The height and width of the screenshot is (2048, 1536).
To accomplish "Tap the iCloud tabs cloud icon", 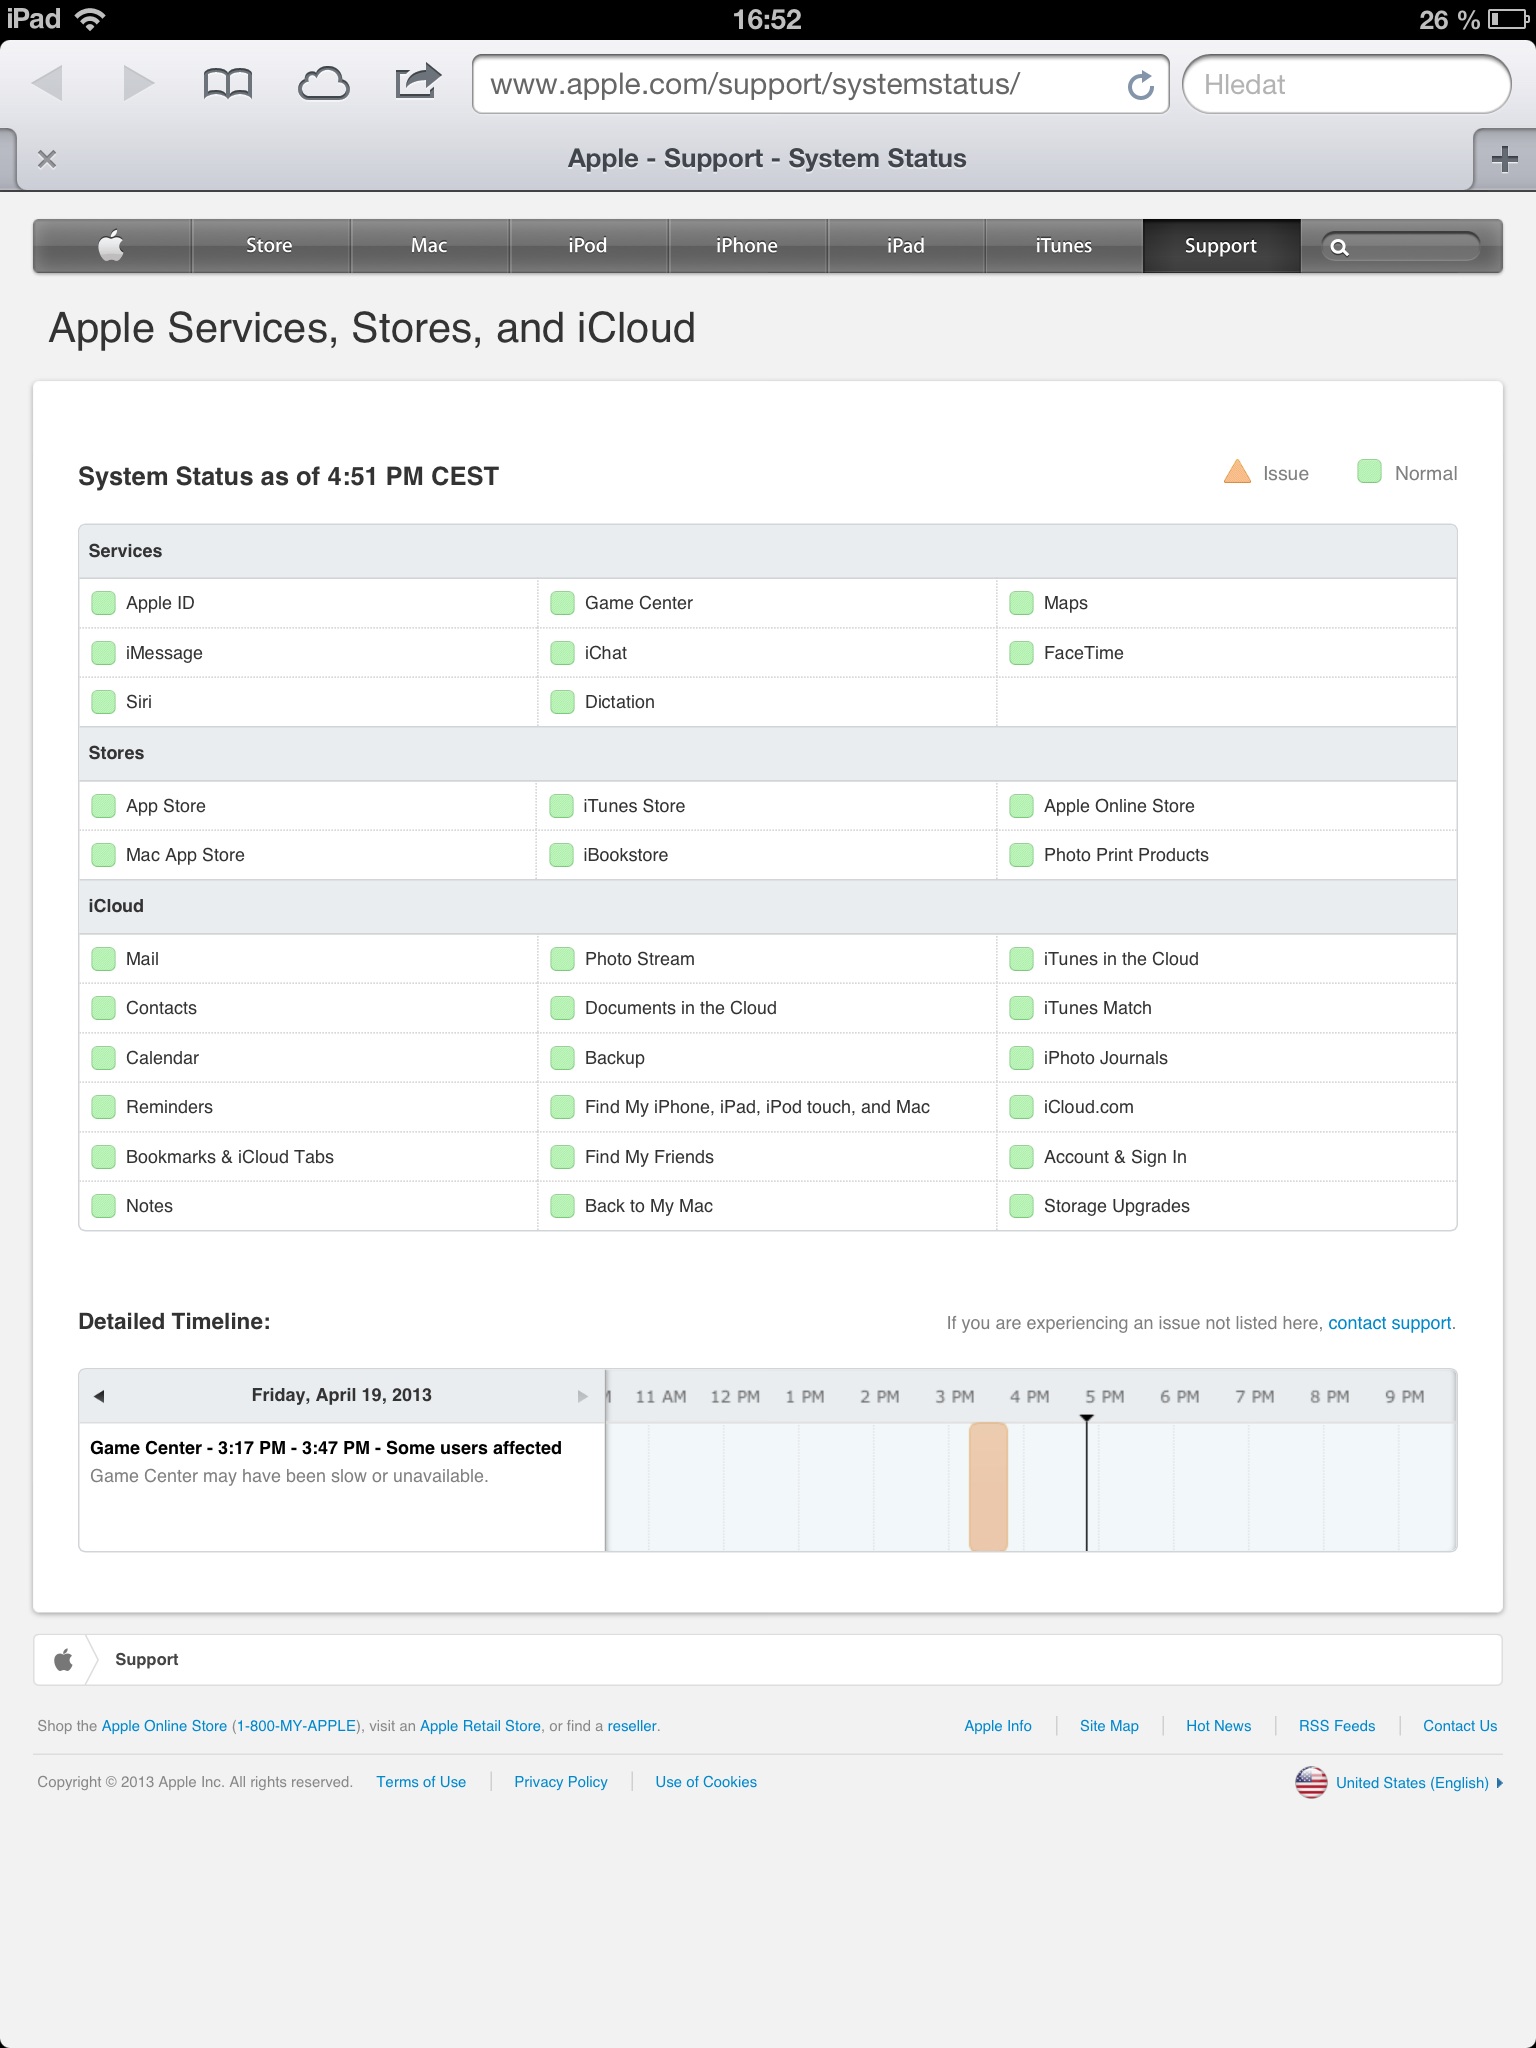I will [x=323, y=84].
